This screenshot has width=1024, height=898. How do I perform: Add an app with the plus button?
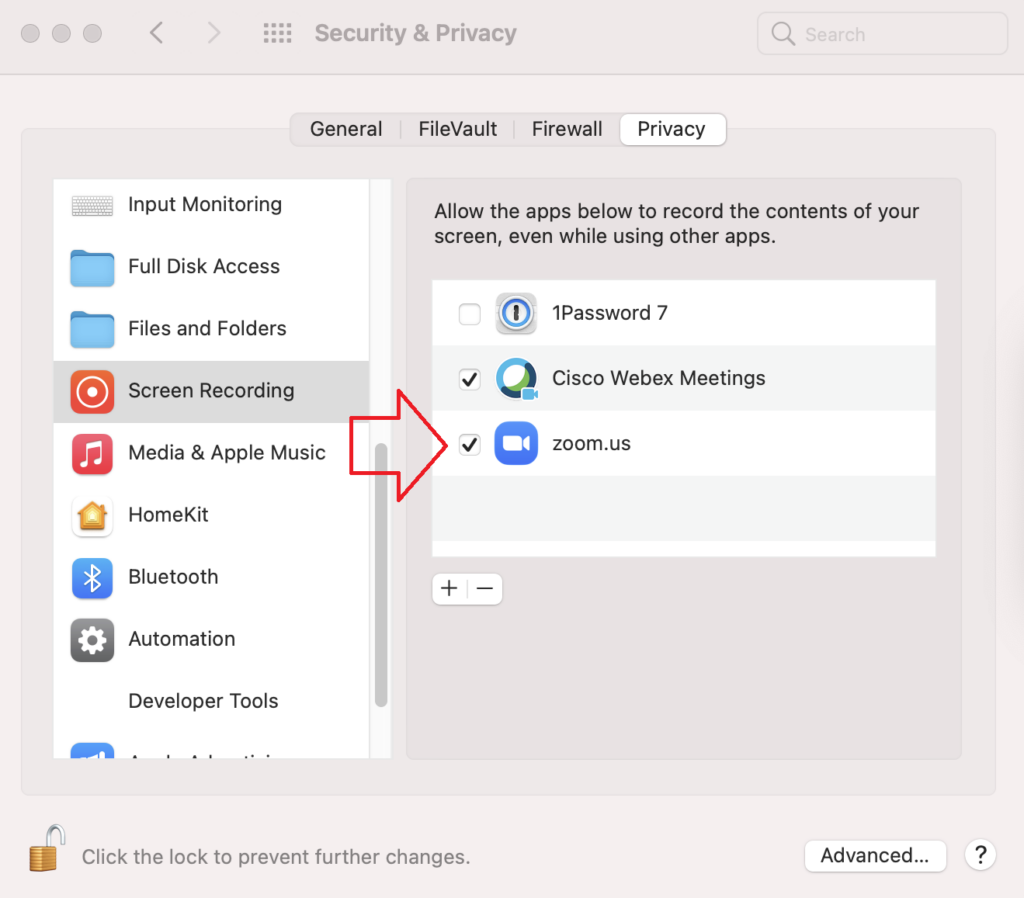[449, 589]
